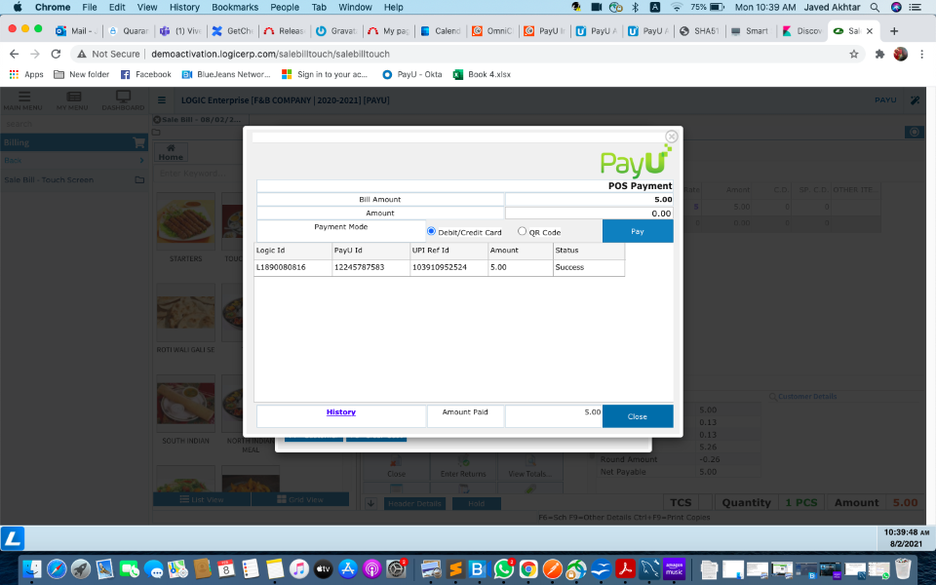Open the MAIN MENU hamburger icon

(x=23, y=97)
